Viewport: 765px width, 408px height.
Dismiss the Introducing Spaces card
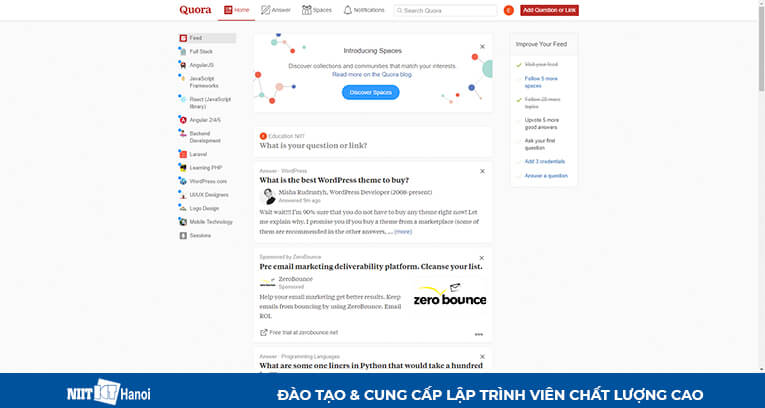pyautogui.click(x=483, y=46)
